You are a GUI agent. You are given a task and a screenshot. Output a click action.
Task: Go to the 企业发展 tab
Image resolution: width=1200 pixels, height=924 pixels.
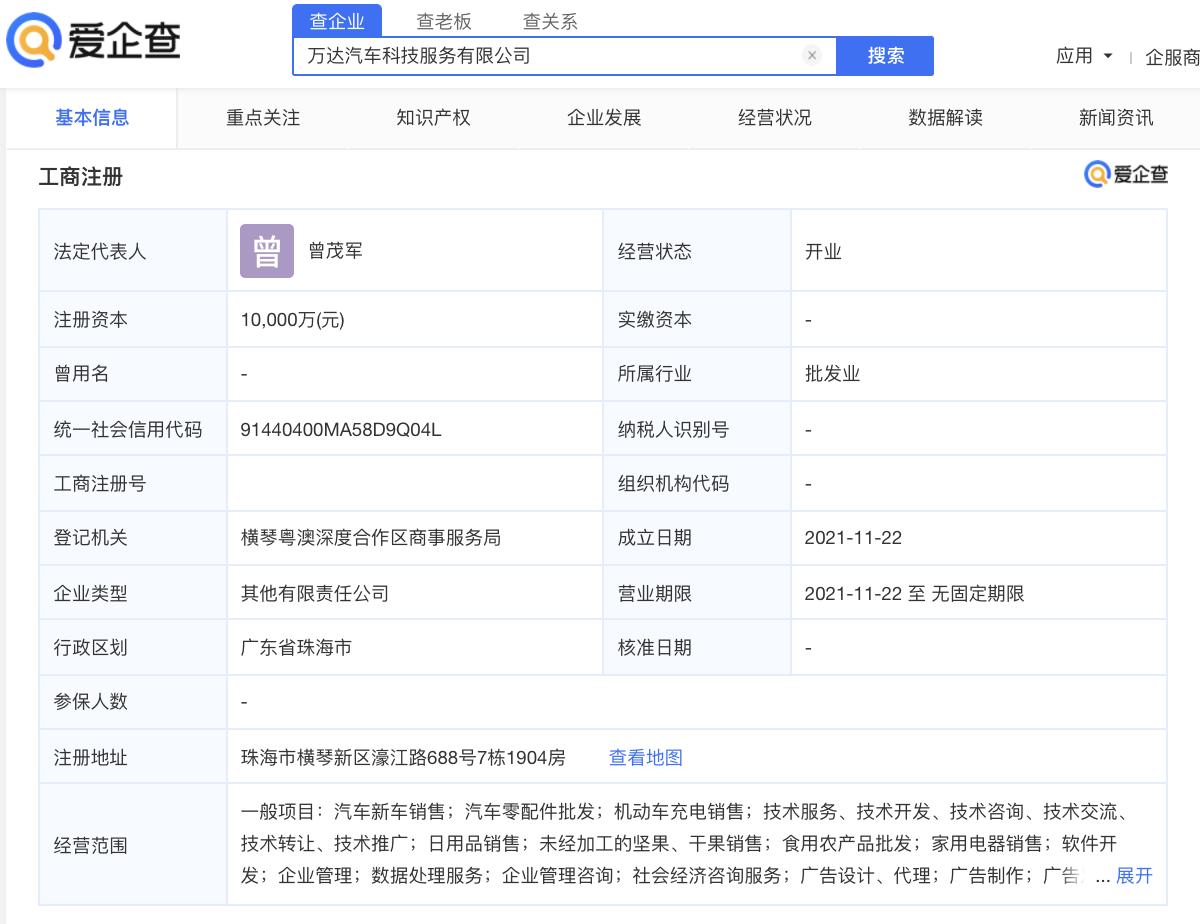click(x=604, y=118)
